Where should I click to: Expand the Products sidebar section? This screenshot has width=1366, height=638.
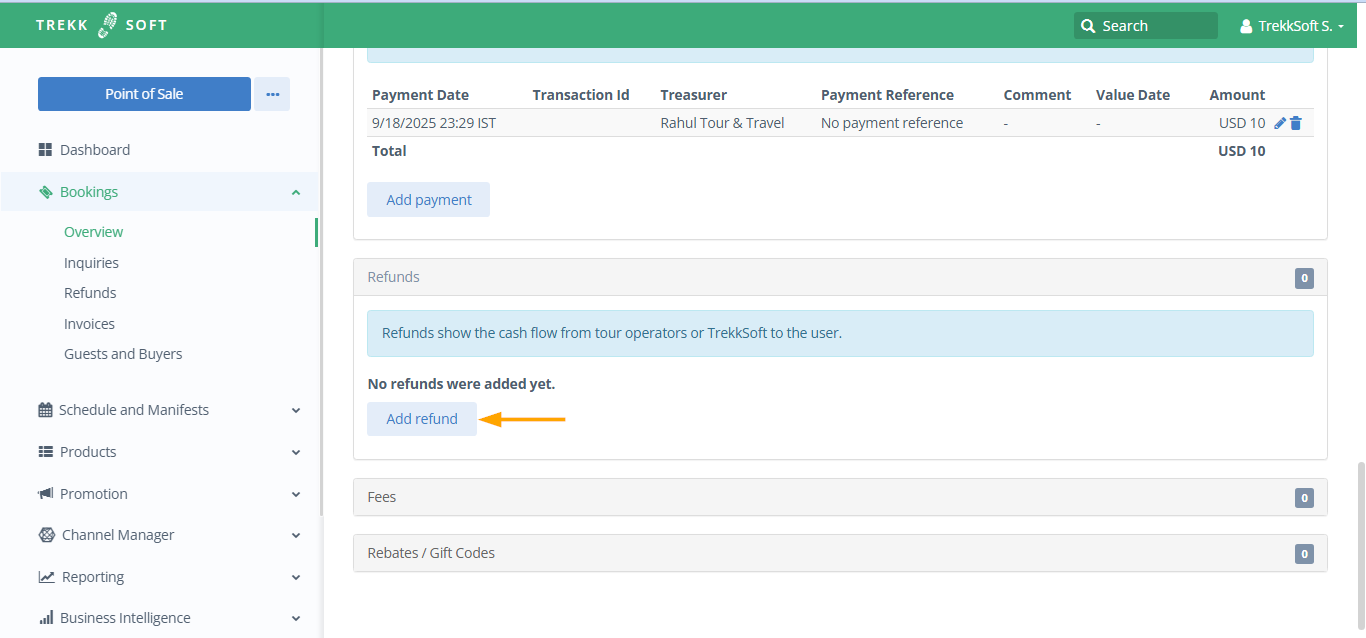click(296, 452)
